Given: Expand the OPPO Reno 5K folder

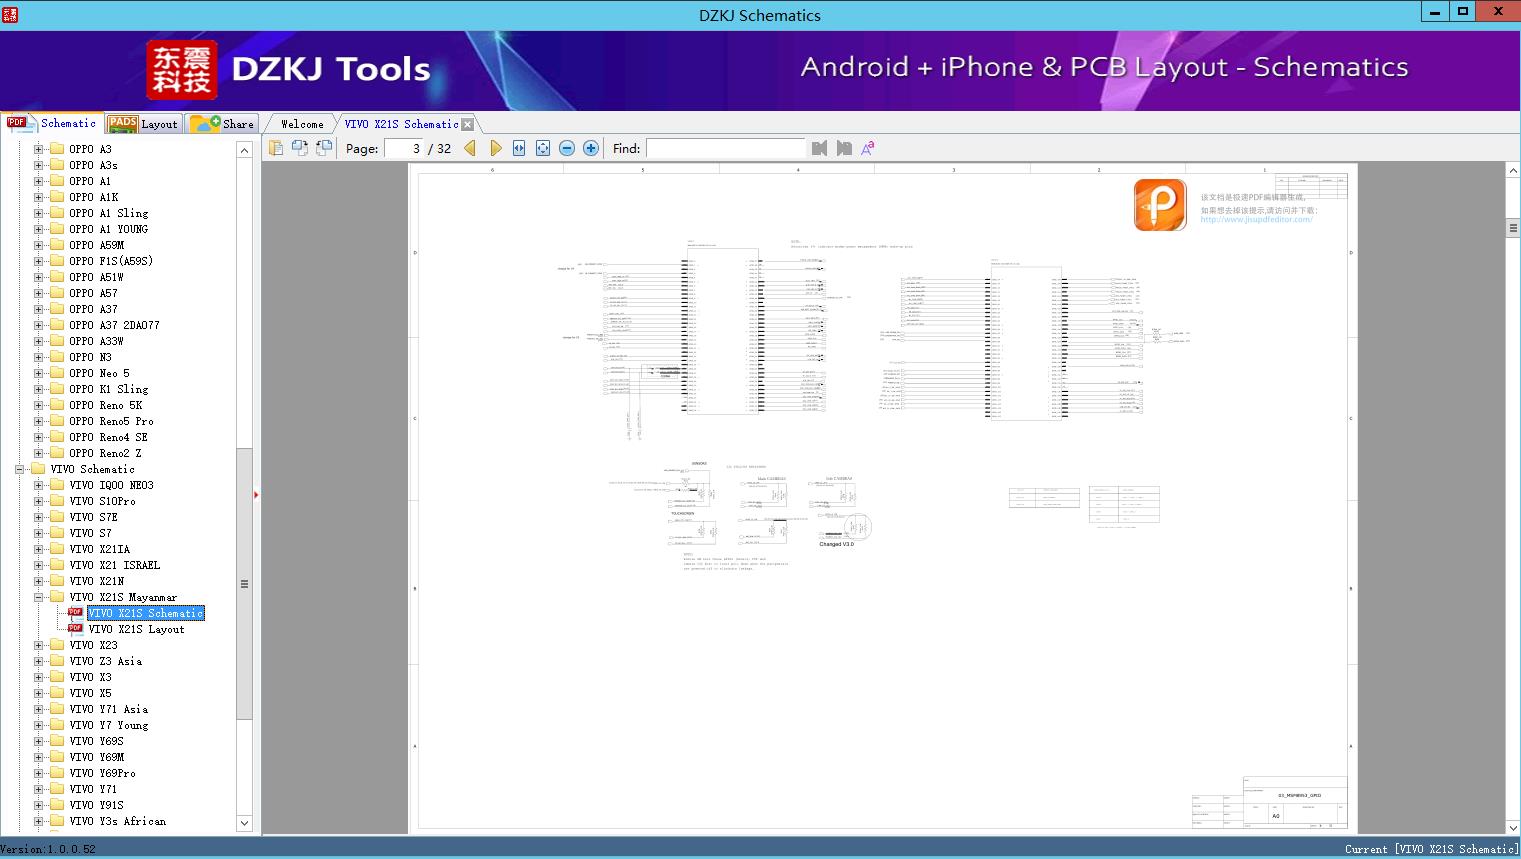Looking at the screenshot, I should point(39,405).
